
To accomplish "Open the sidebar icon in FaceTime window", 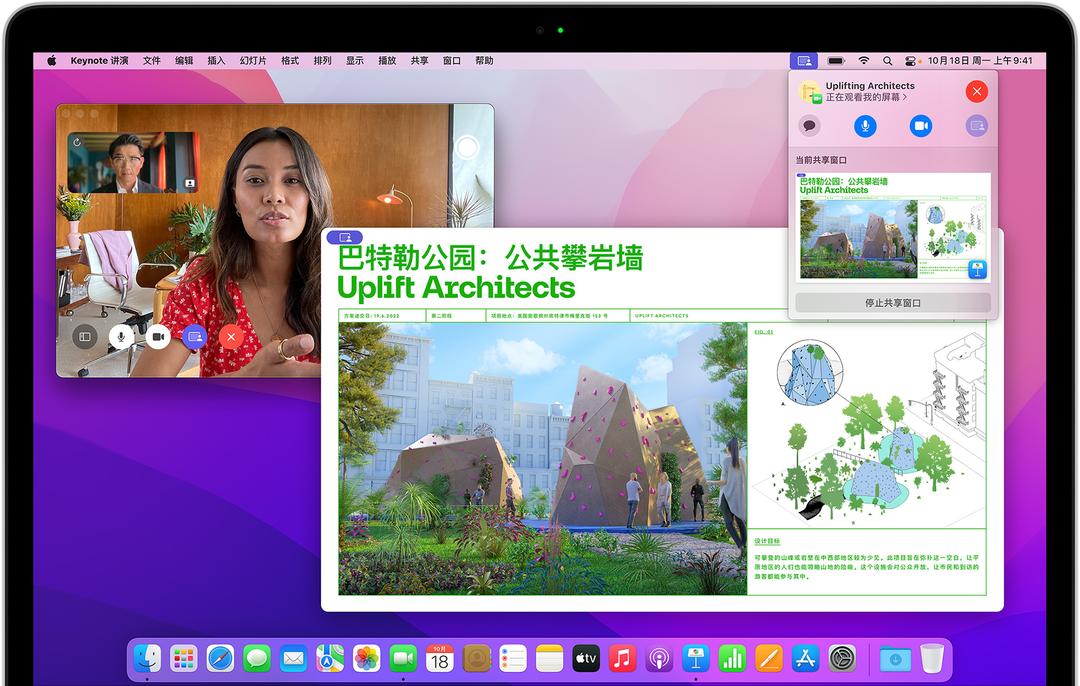I will coord(85,336).
